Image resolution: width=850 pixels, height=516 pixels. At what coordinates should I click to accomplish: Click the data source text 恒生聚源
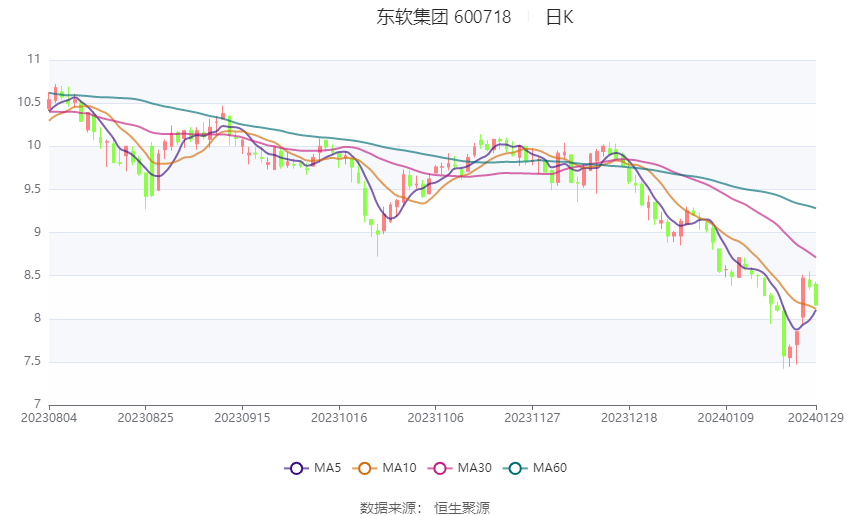pyautogui.click(x=462, y=508)
